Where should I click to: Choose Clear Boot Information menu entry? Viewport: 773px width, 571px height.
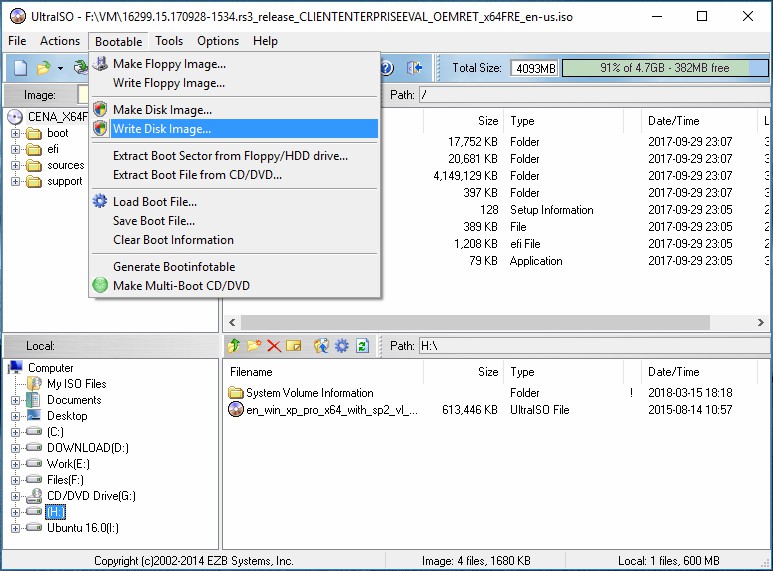tap(235, 240)
